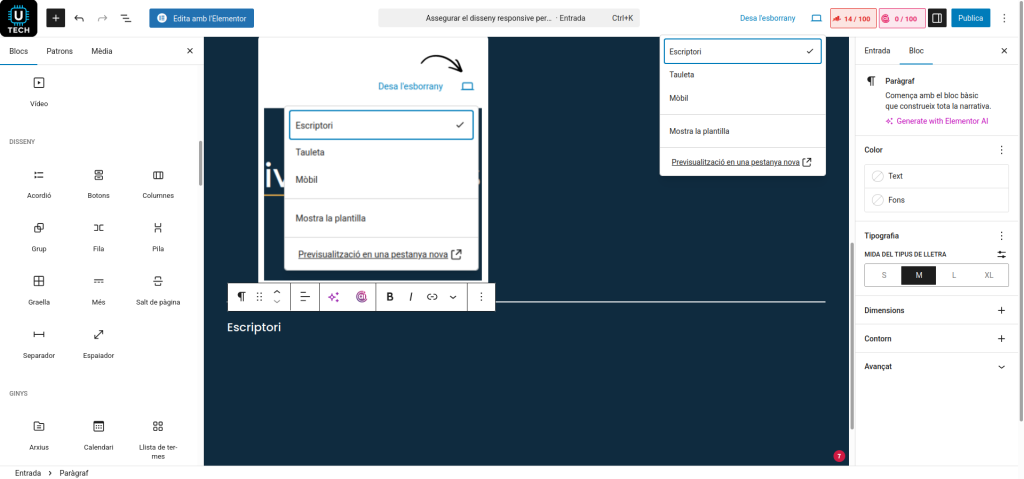The image size is (1024, 479).
Task: Click the device preview laptop icon
Action: pos(816,18)
